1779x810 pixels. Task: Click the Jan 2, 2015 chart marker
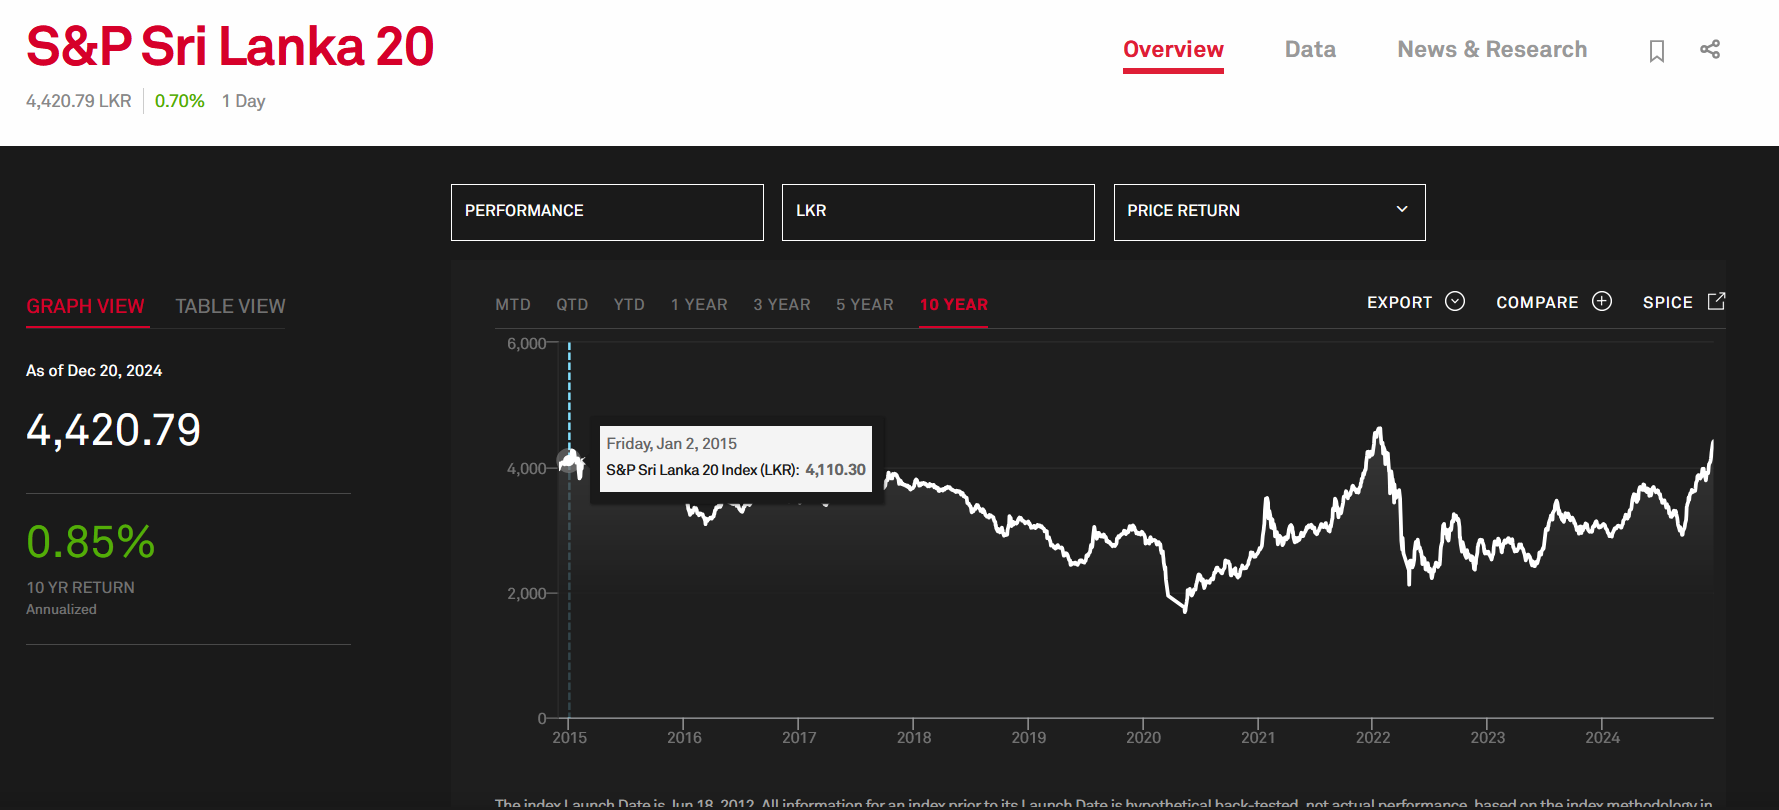(570, 461)
